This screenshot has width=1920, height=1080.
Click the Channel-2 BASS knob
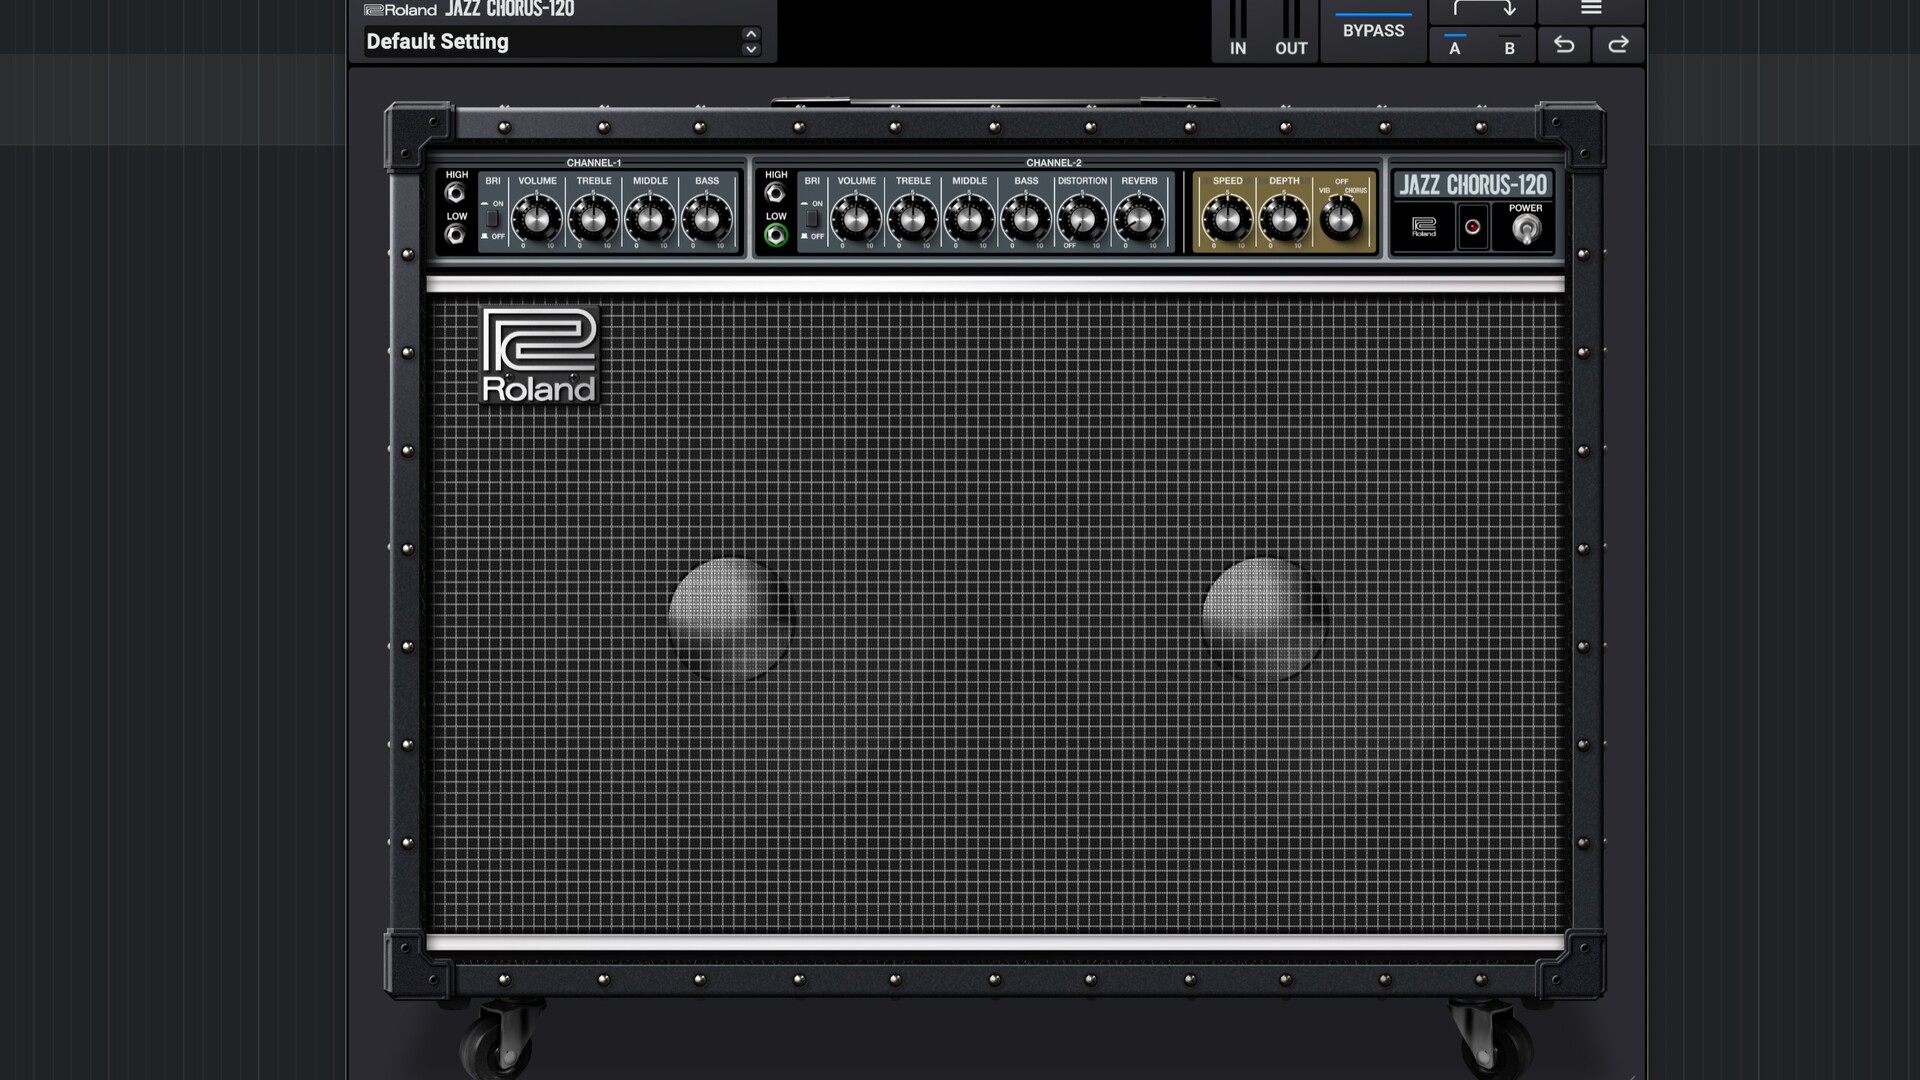(1026, 219)
